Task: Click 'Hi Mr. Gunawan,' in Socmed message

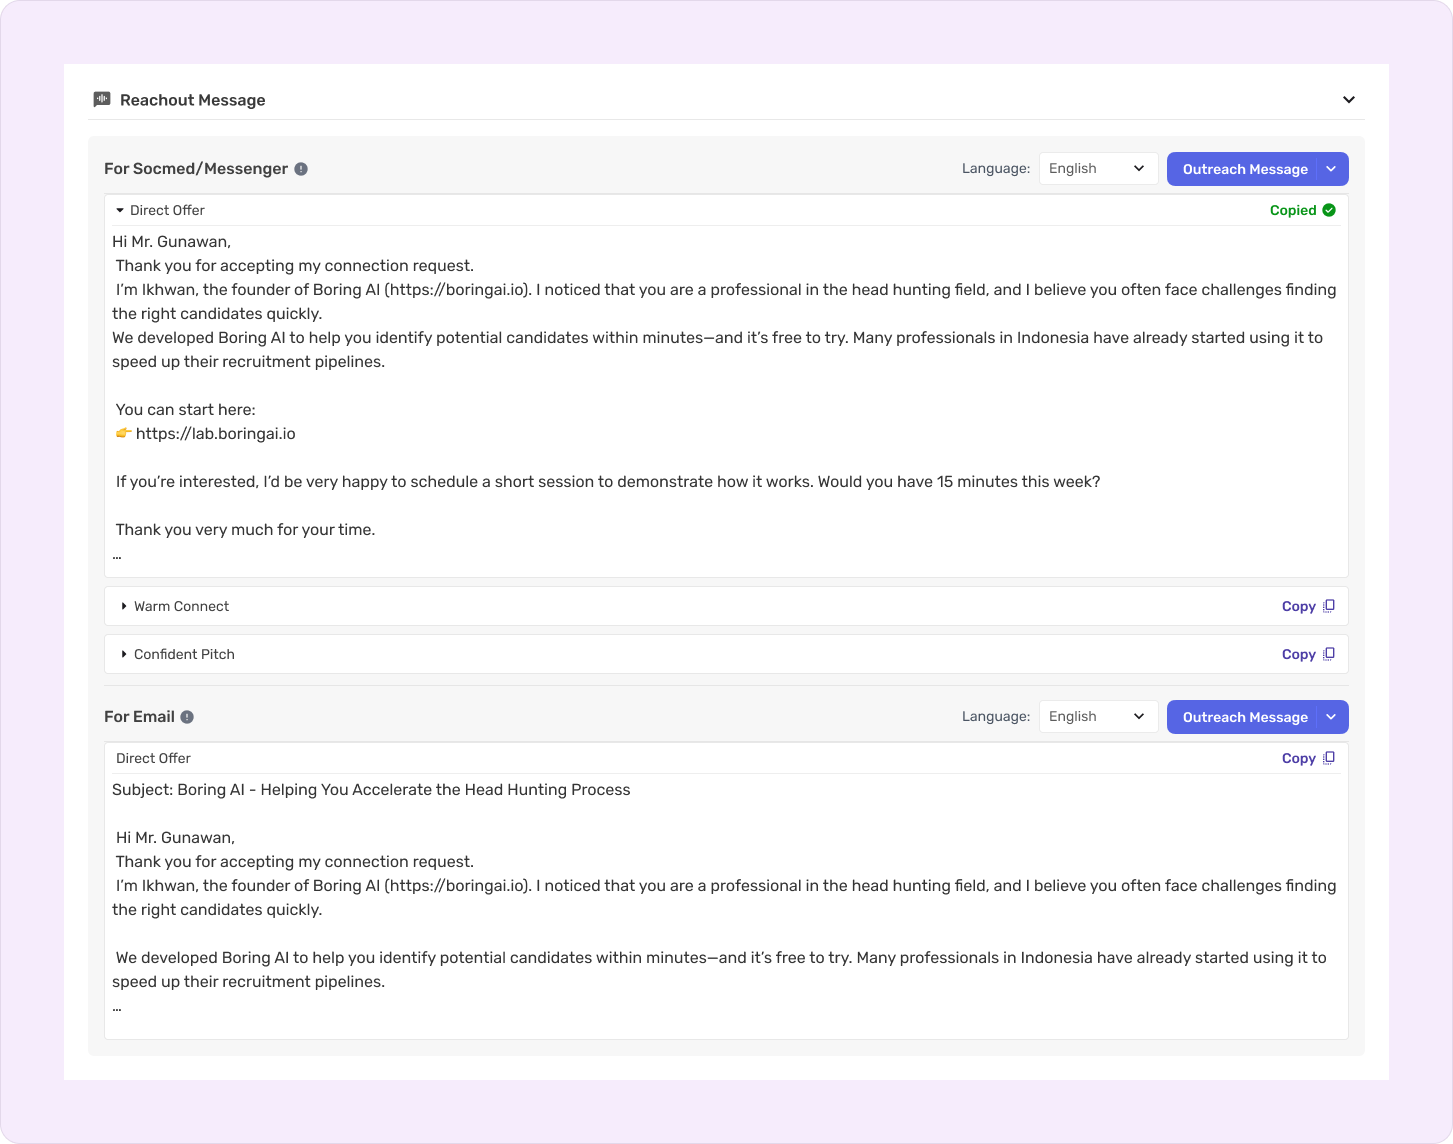Action: (x=172, y=242)
